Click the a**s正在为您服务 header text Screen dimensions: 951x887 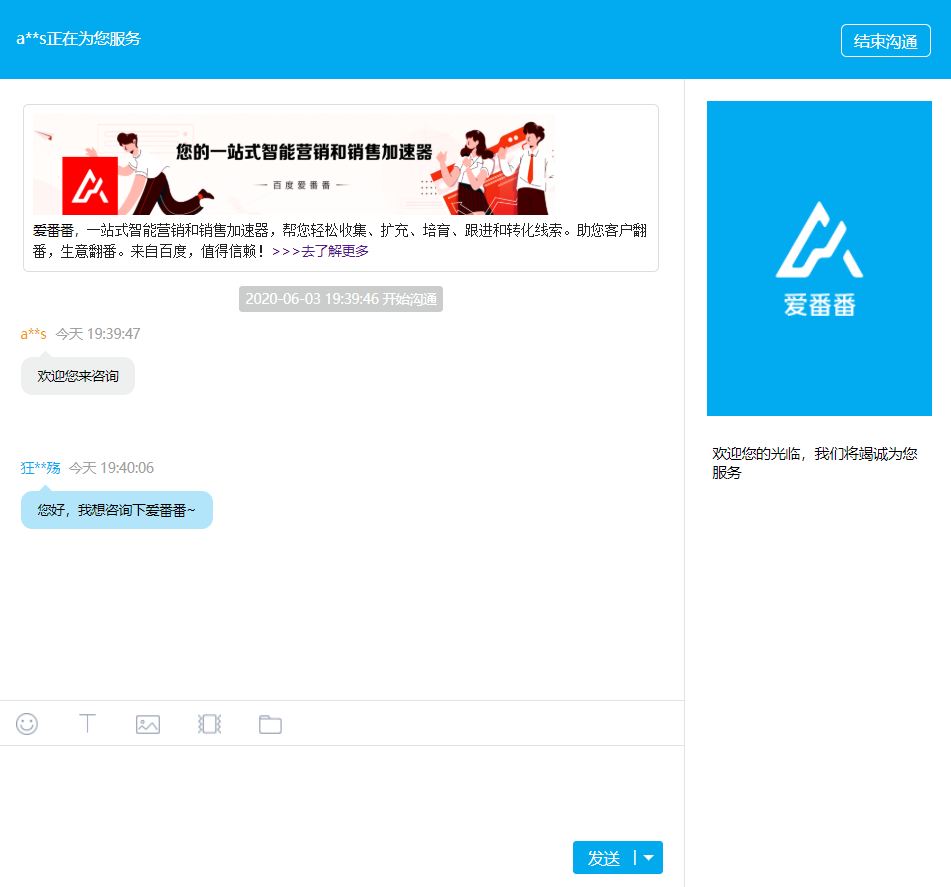click(x=79, y=38)
